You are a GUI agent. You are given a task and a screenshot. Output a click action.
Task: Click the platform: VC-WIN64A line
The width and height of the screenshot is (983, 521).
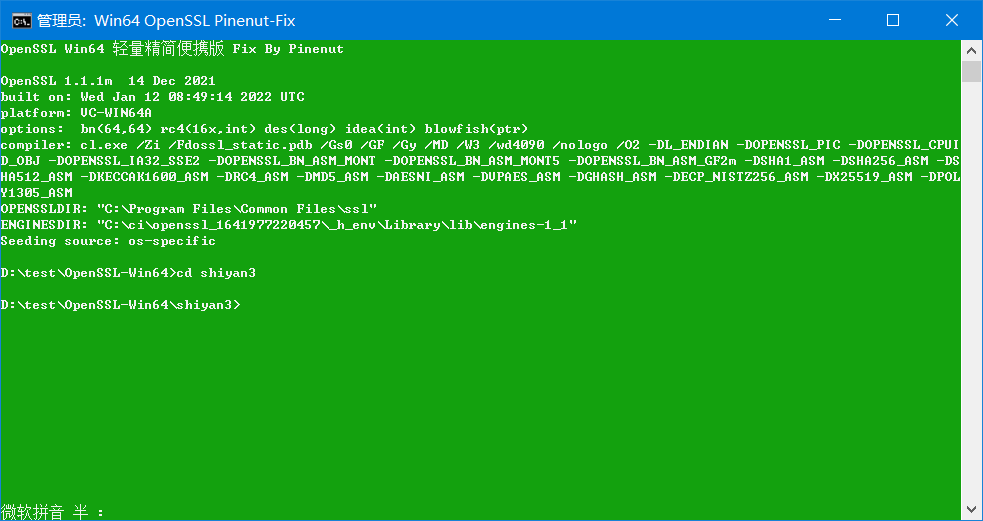point(76,113)
